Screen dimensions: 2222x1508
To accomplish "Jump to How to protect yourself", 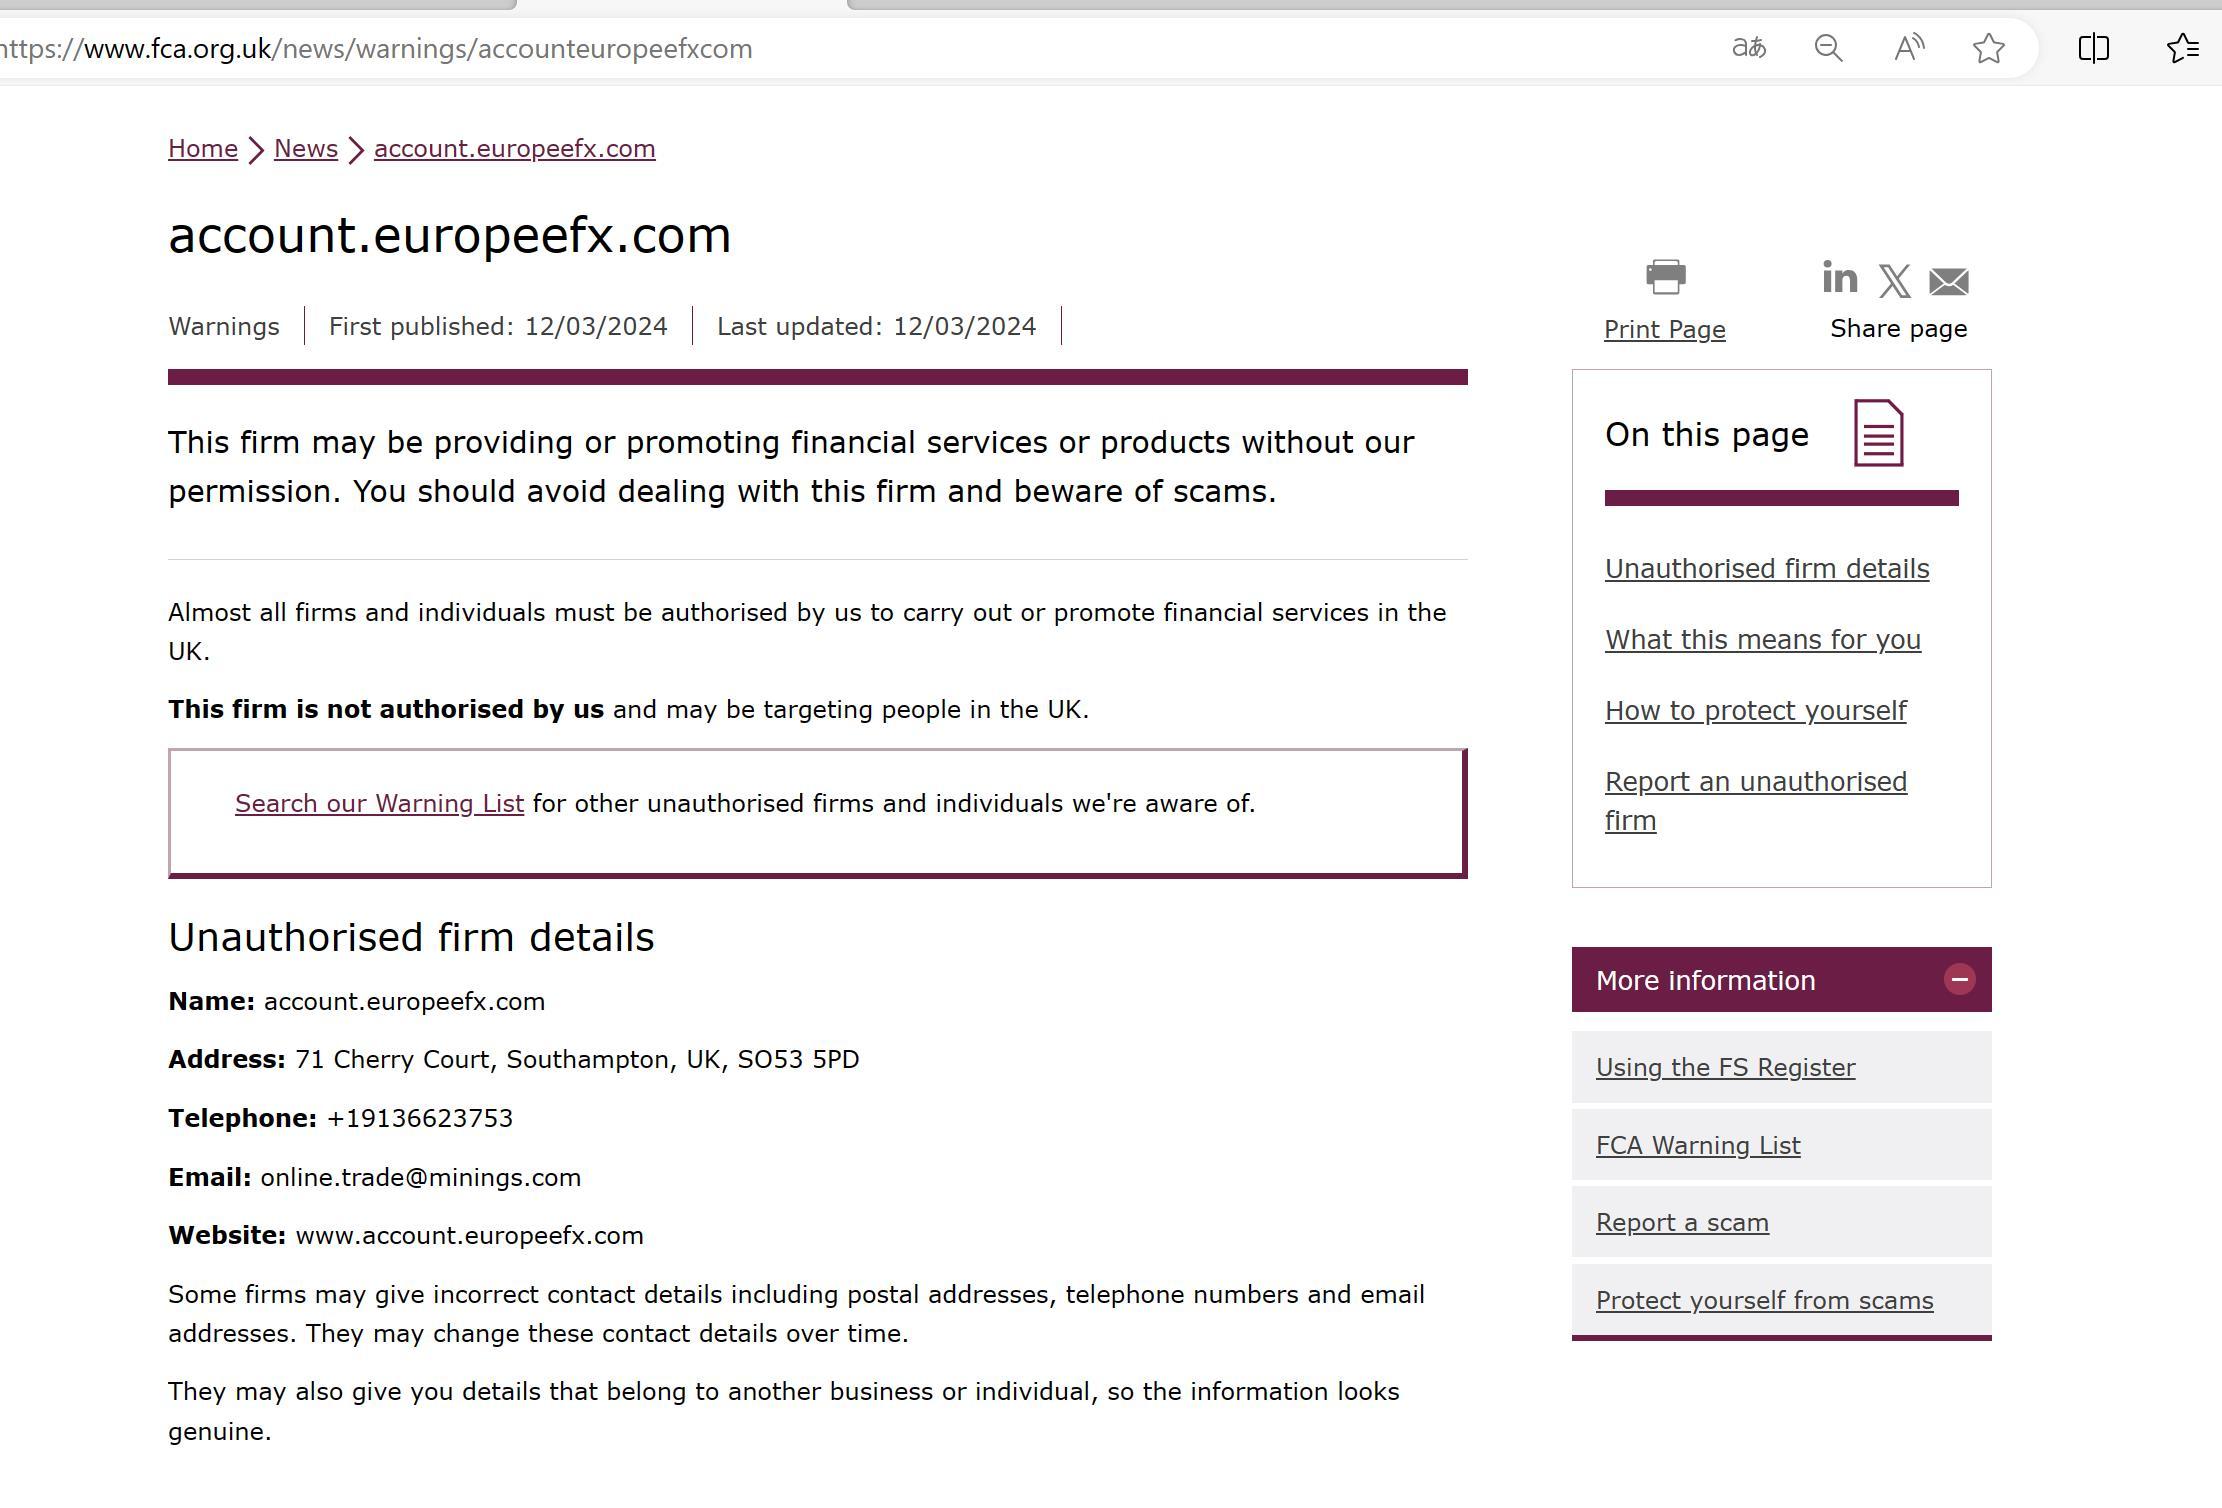I will pyautogui.click(x=1755, y=711).
